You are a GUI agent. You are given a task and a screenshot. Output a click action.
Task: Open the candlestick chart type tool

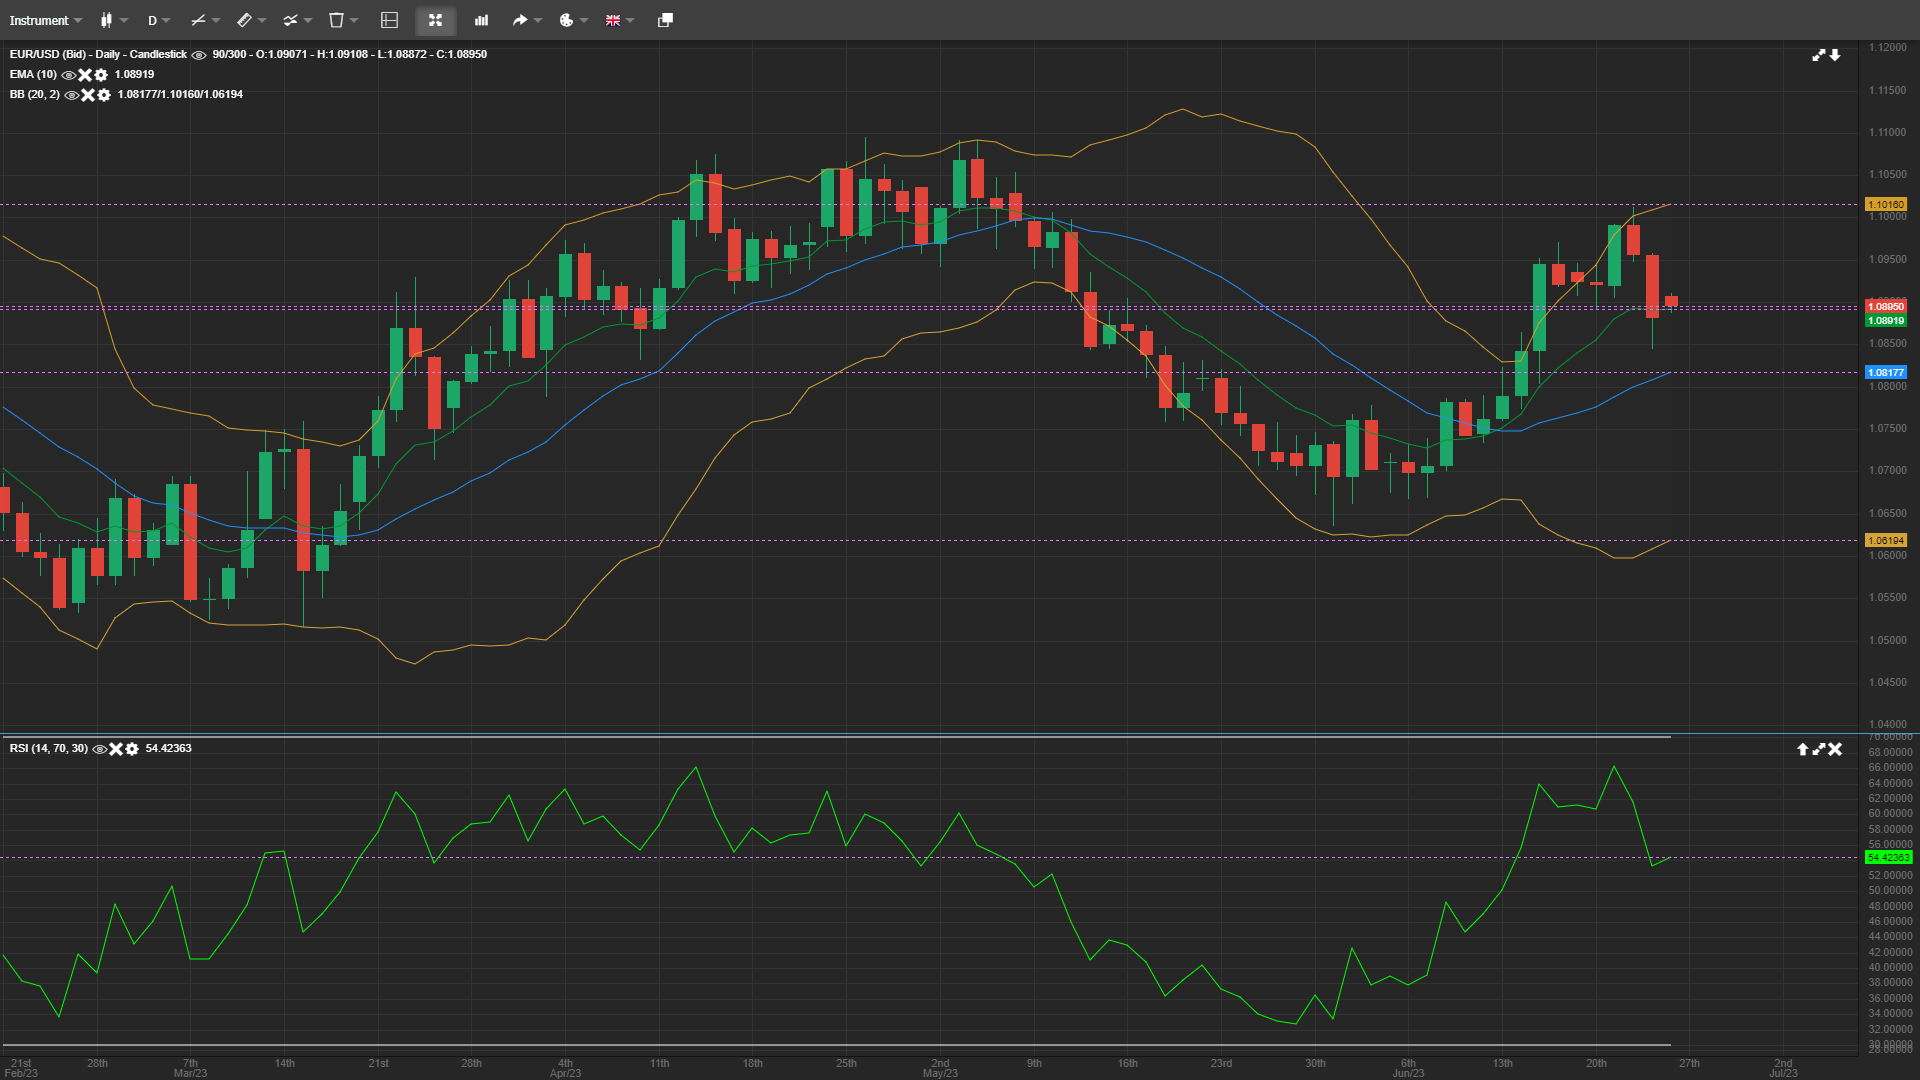coord(107,20)
